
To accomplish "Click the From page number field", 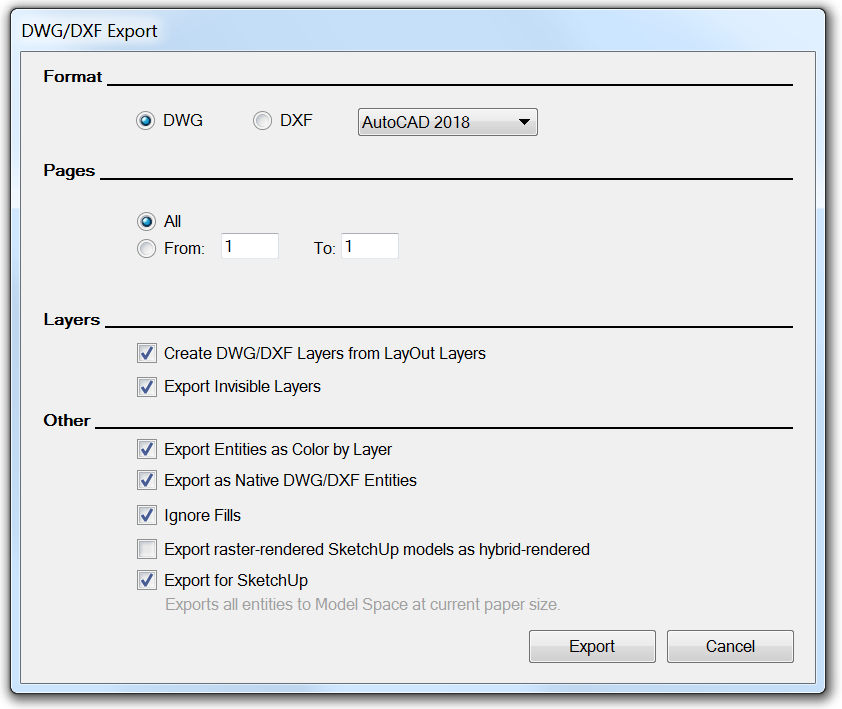I will [x=249, y=246].
